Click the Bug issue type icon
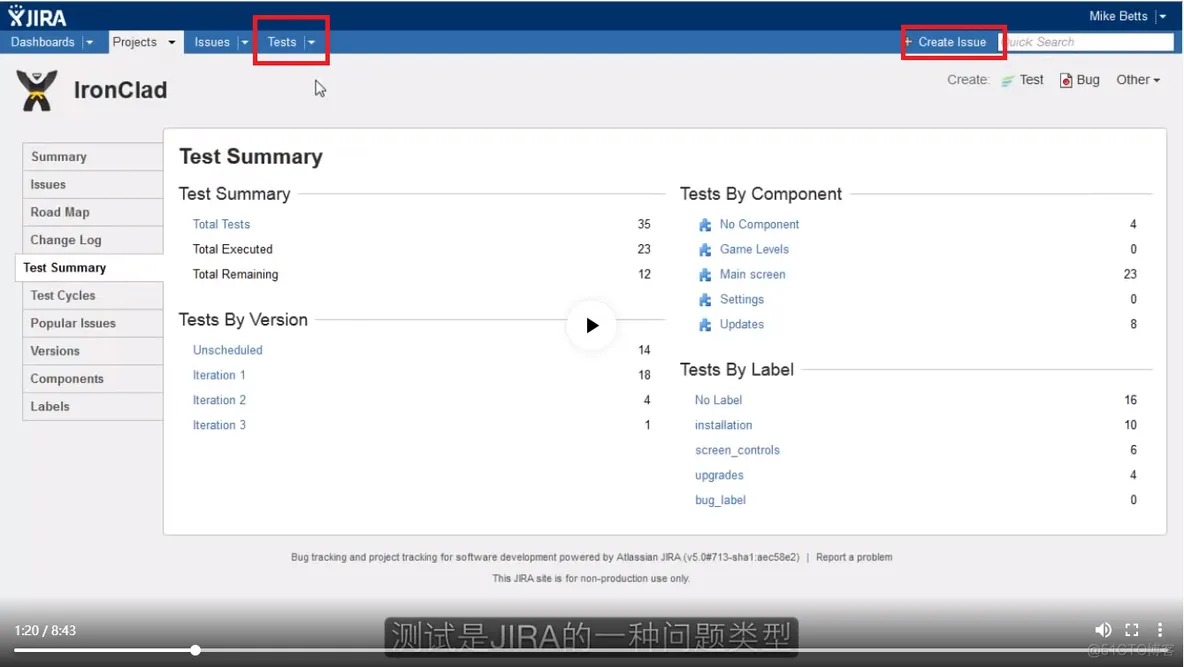 click(x=1065, y=81)
